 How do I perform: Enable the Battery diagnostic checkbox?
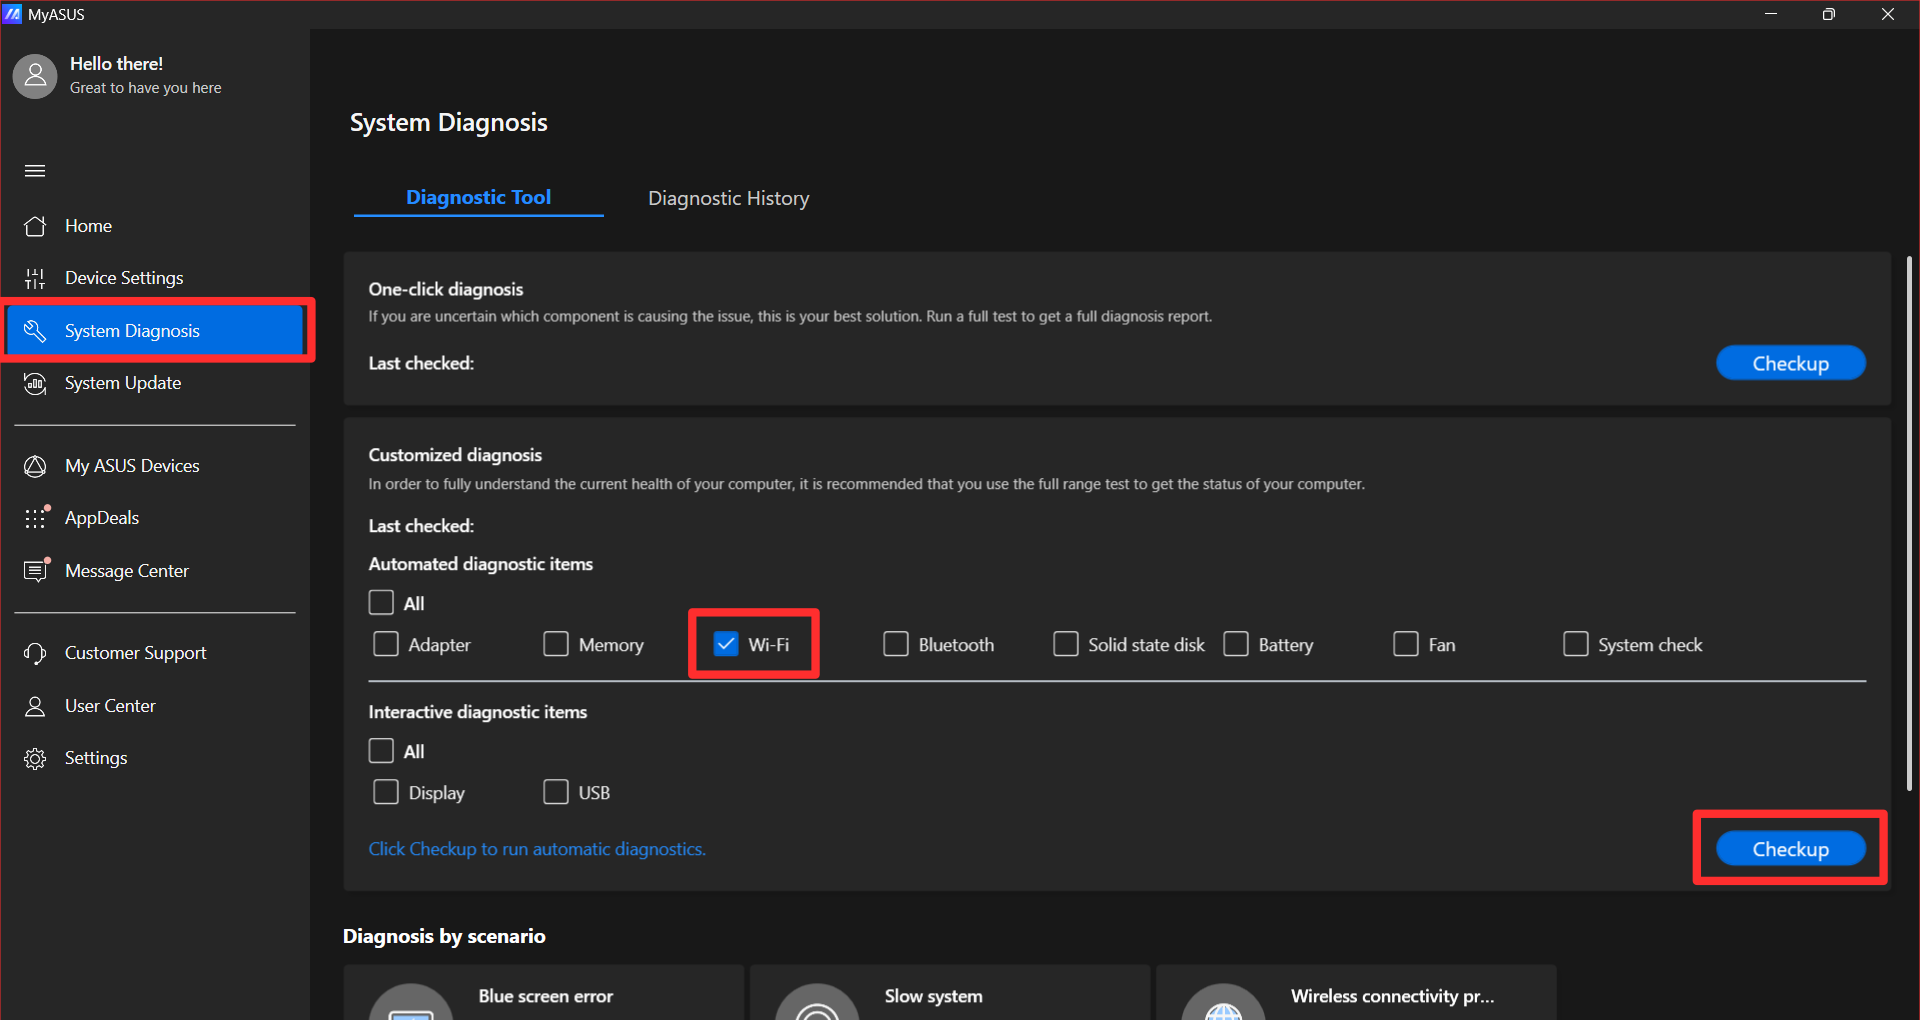click(x=1236, y=644)
